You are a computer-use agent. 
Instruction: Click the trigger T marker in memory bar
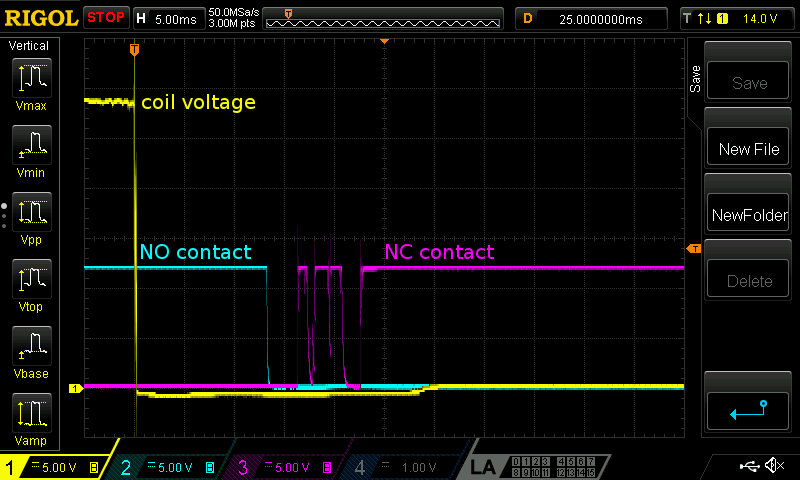point(288,14)
